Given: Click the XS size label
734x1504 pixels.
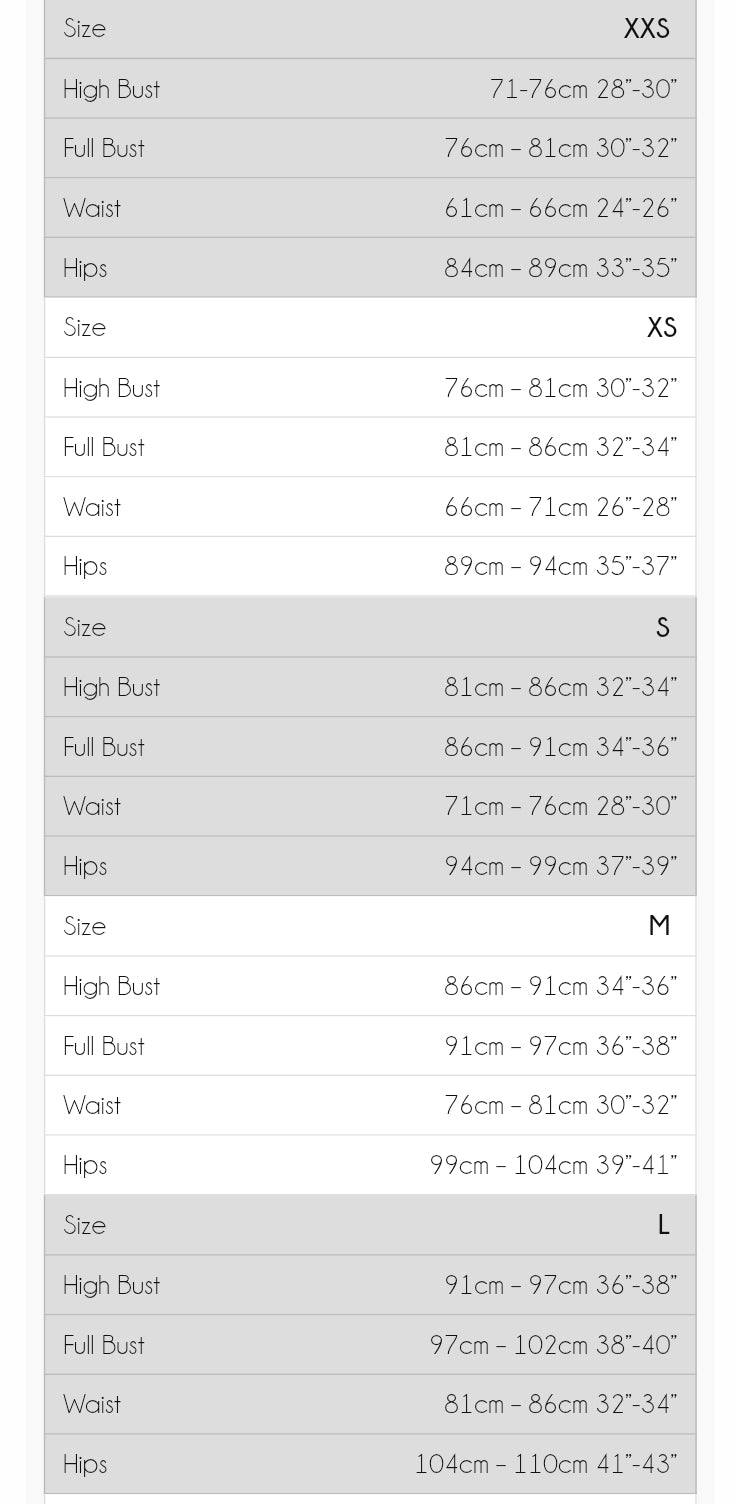Looking at the screenshot, I should [662, 328].
